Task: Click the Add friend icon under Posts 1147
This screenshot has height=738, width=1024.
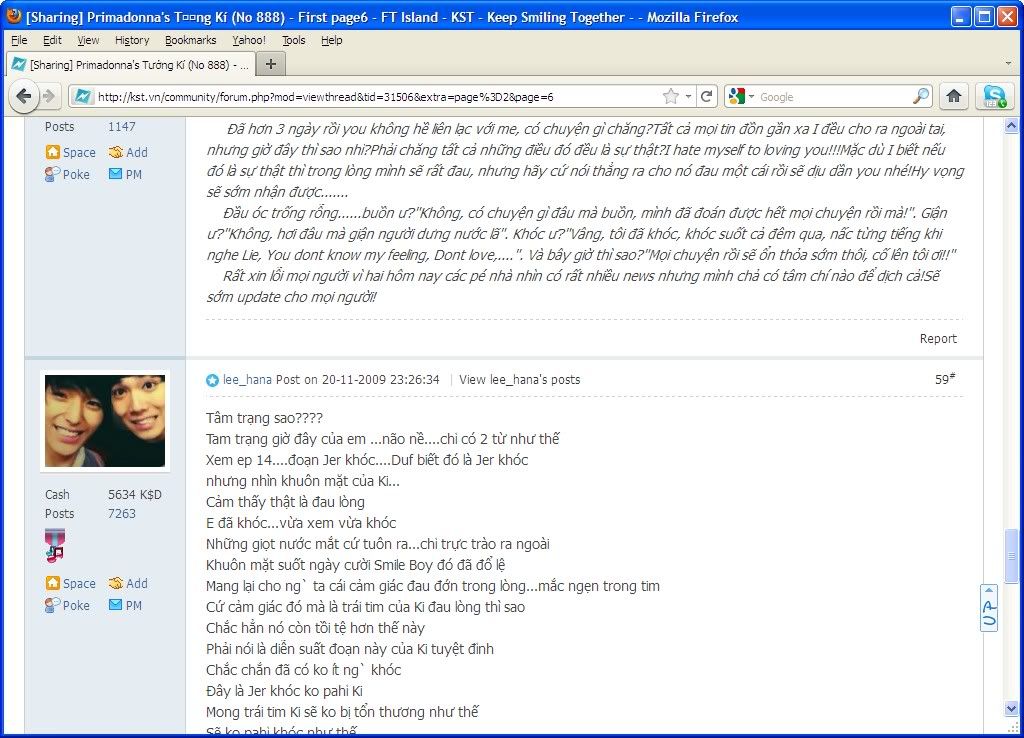Action: [116, 152]
